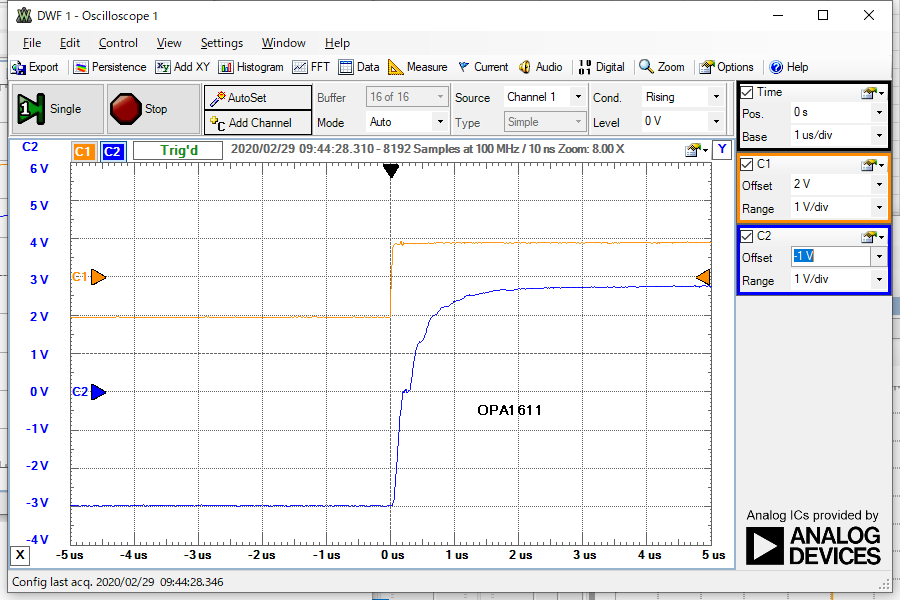This screenshot has height=600, width=900.
Task: Open the Help toolbar item
Action: click(x=789, y=67)
